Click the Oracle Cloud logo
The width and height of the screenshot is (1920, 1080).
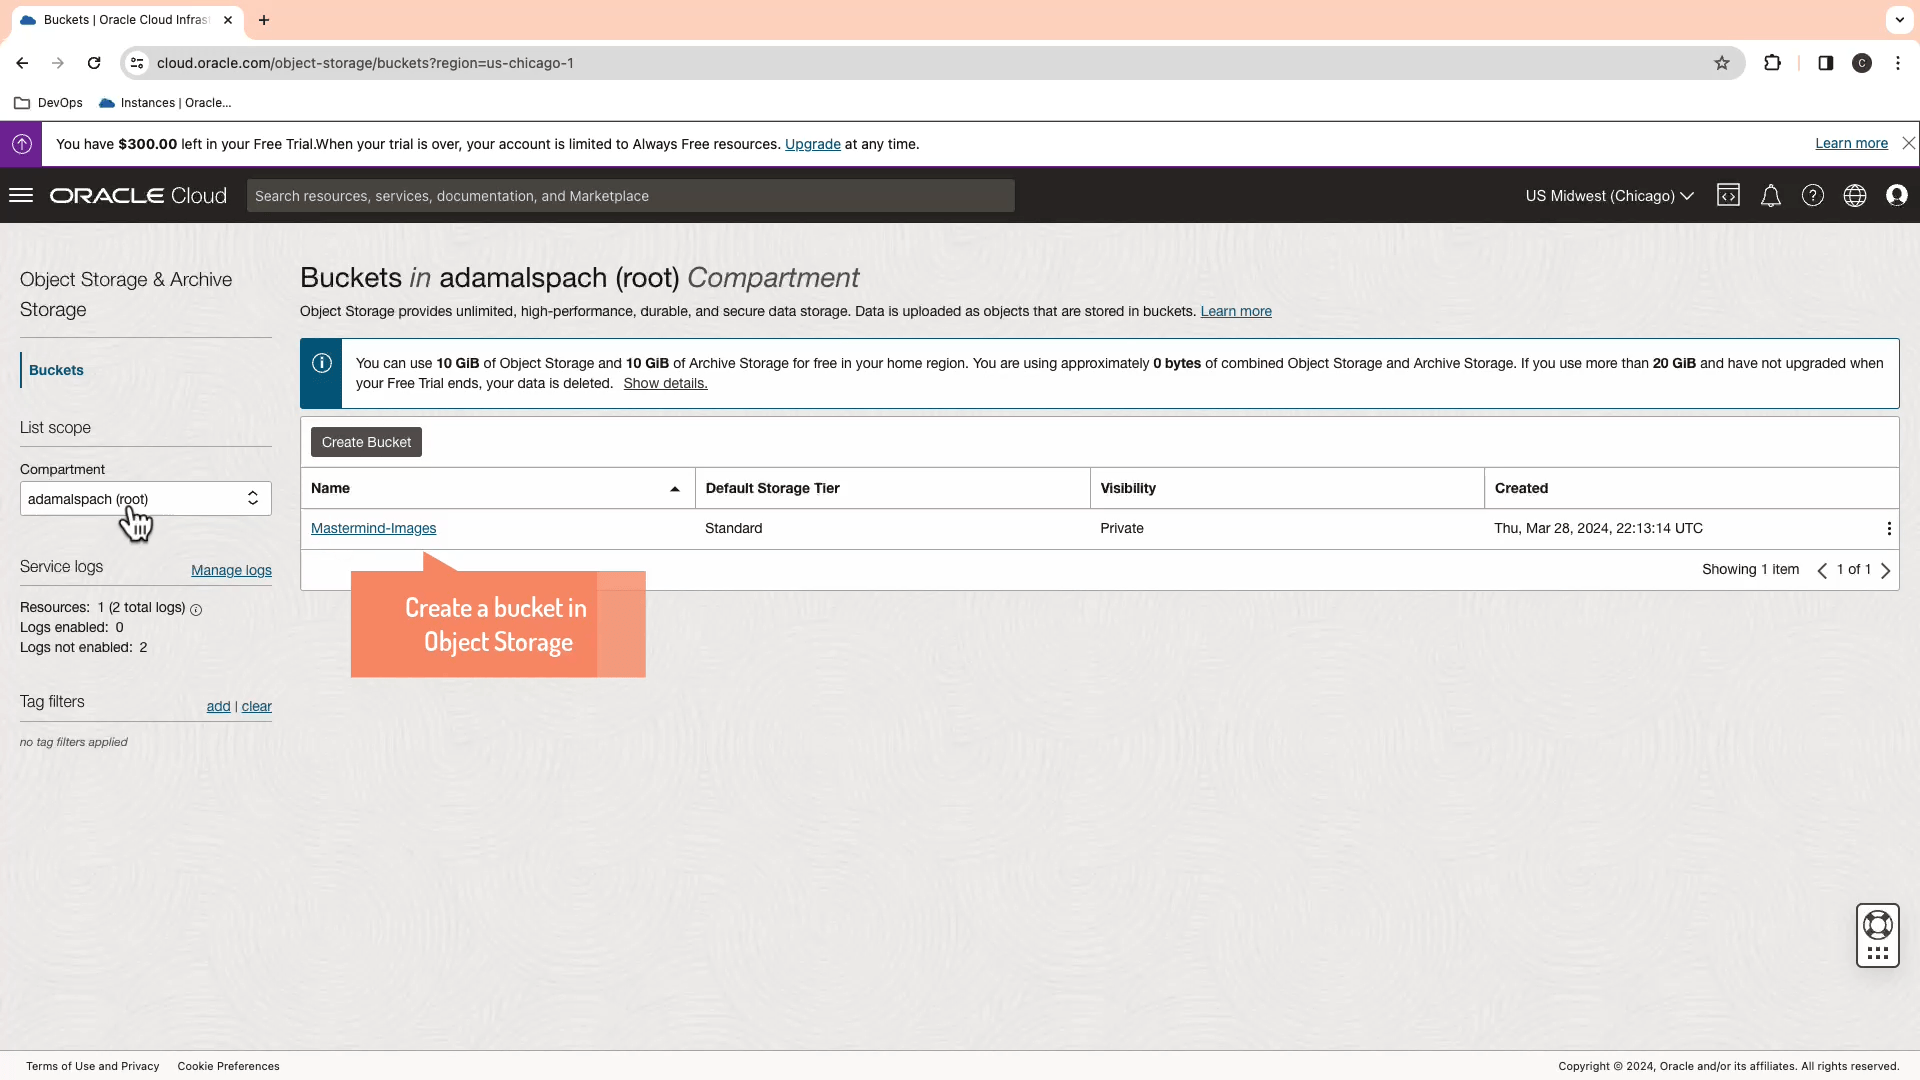pyautogui.click(x=137, y=195)
